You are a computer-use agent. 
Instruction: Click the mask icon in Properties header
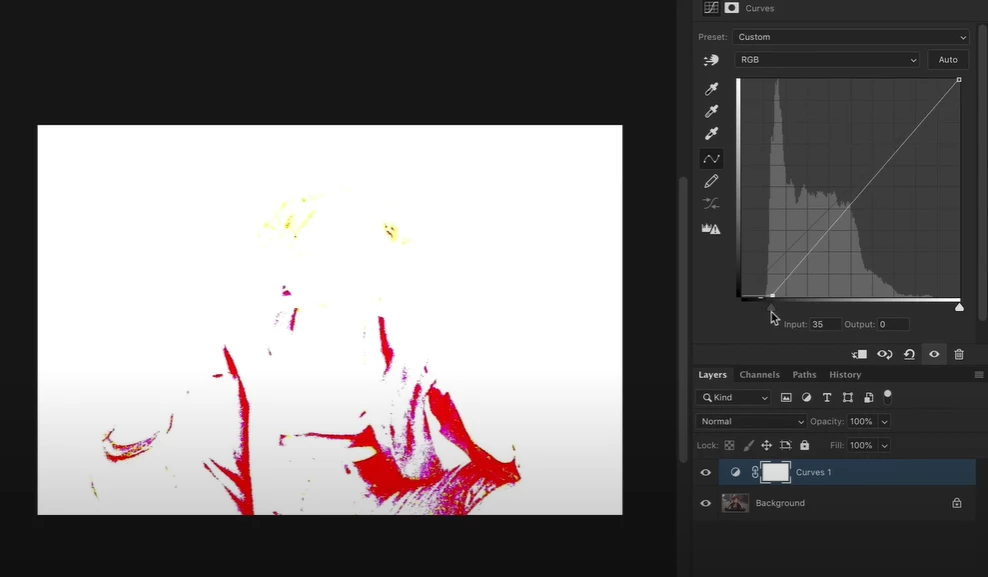pyautogui.click(x=732, y=8)
